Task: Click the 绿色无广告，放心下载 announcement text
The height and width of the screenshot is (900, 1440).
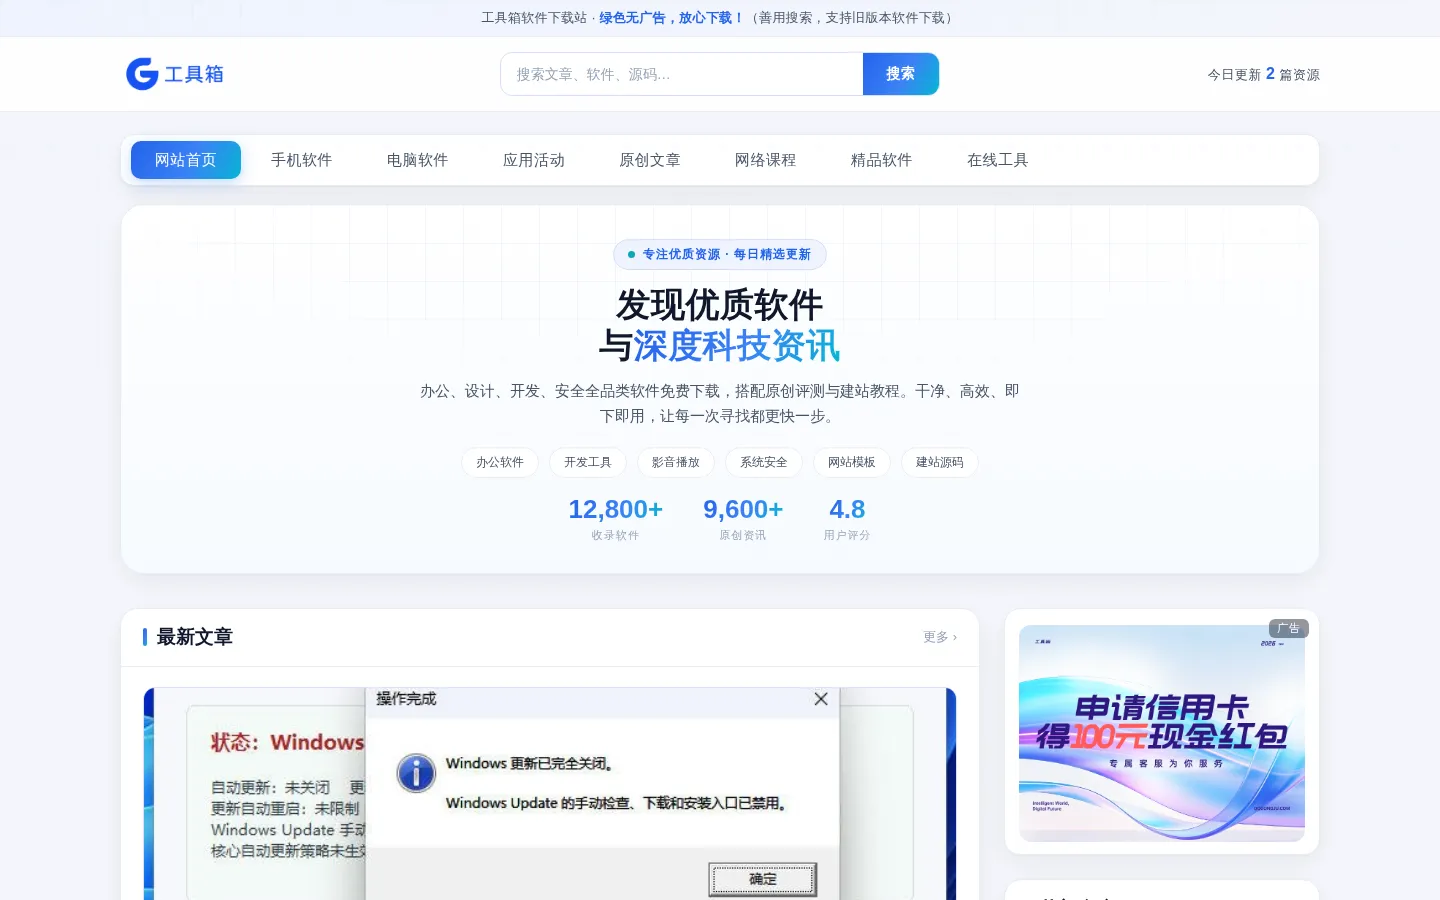Action: click(671, 18)
